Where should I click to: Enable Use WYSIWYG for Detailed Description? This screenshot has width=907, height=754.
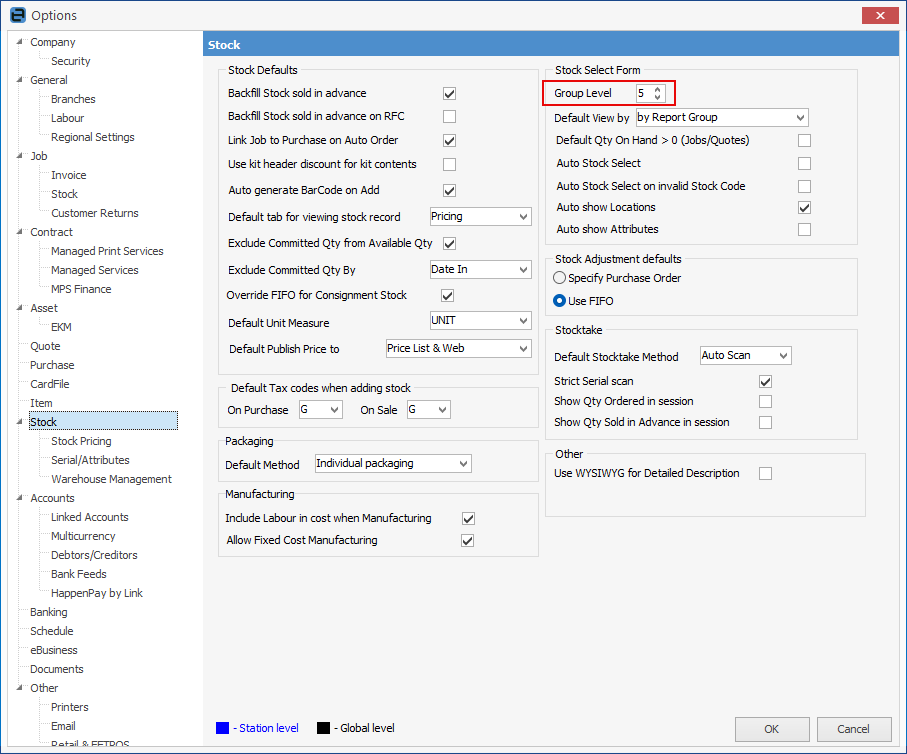765,473
